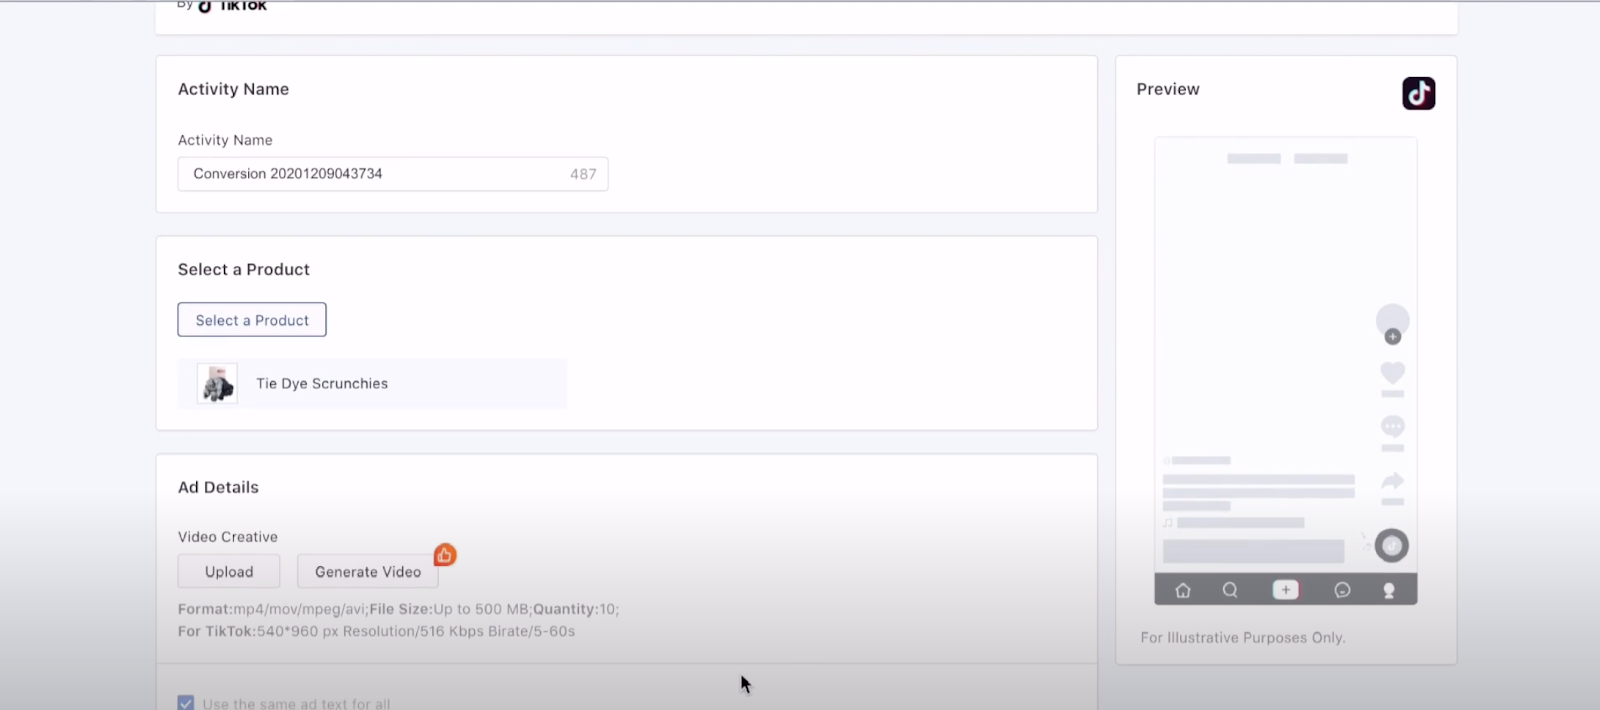Tap the profile avatar in the preview

1392,320
